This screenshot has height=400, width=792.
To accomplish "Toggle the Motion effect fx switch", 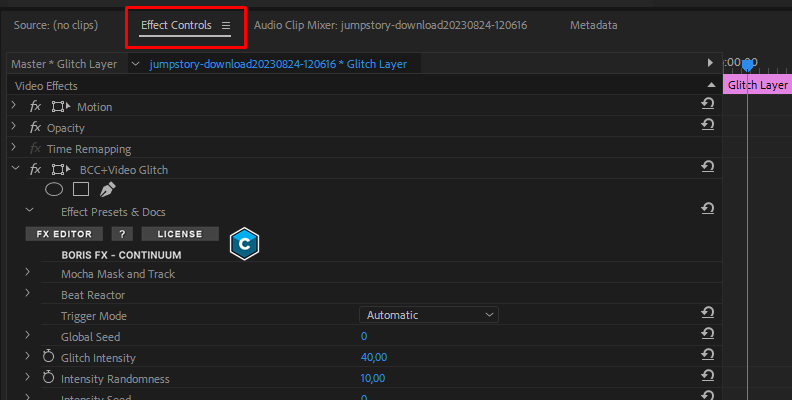I will click(x=35, y=106).
